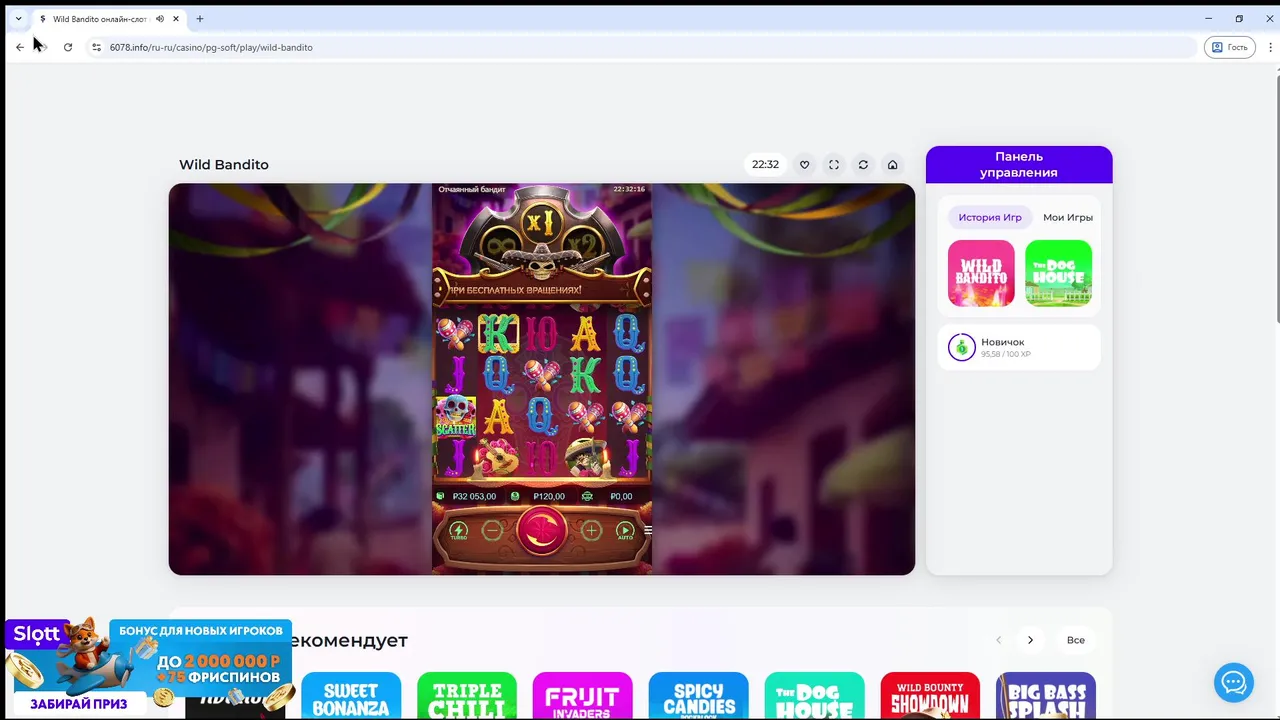1280x720 pixels.
Task: Toggle Turbo spin mode in the slot
Action: coord(459,531)
